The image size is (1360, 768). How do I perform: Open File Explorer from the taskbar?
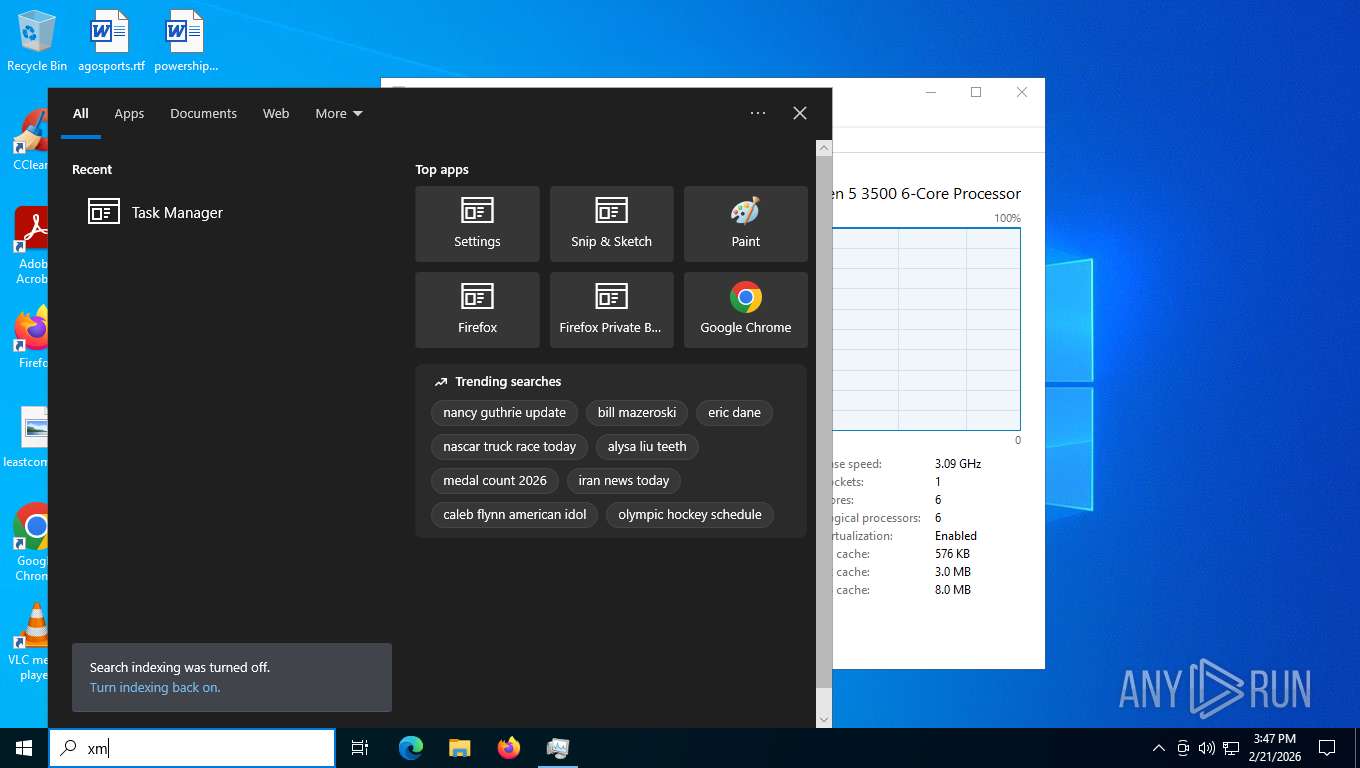pyautogui.click(x=459, y=748)
